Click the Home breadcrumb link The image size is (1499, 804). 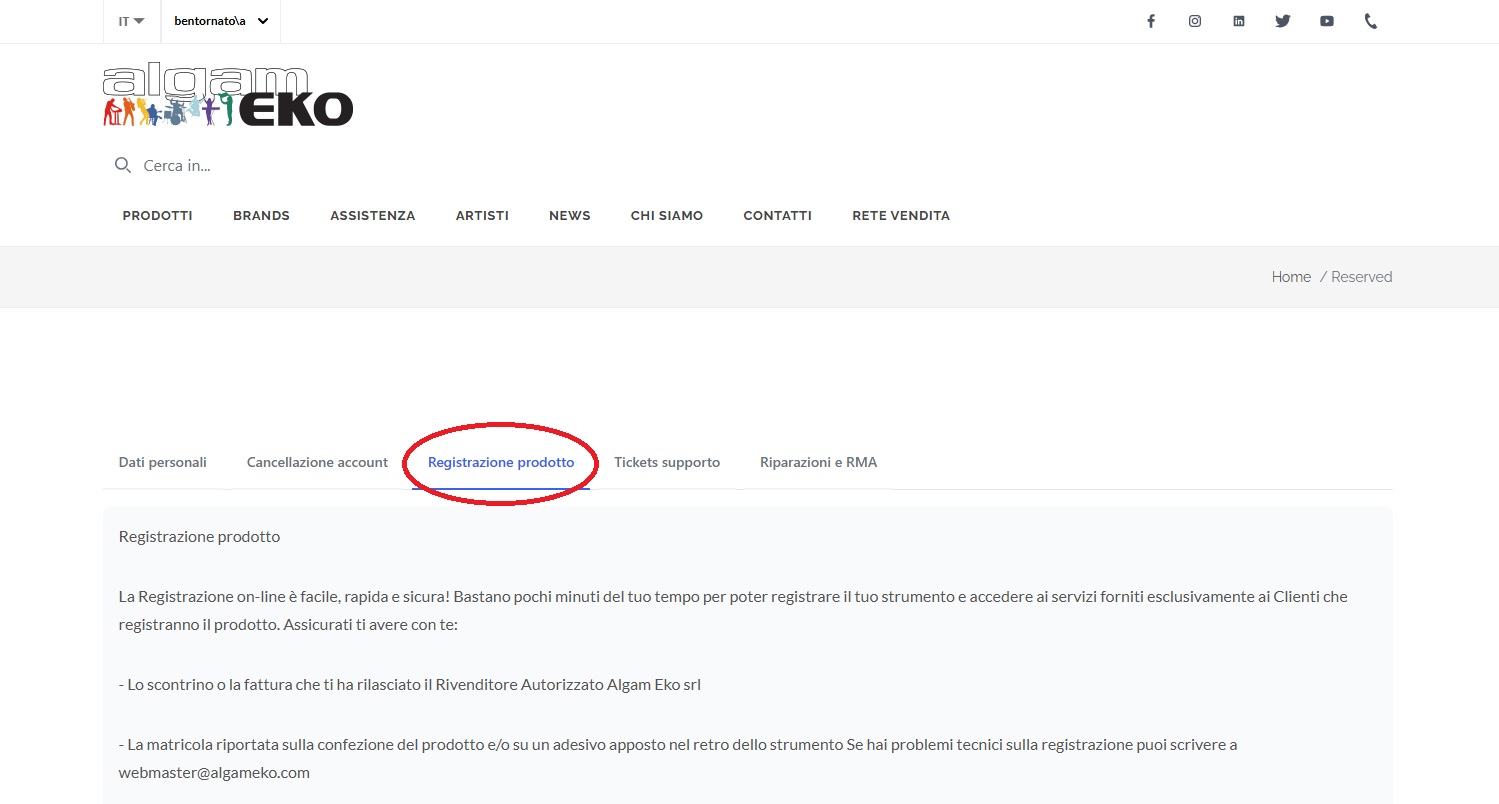[x=1290, y=277]
